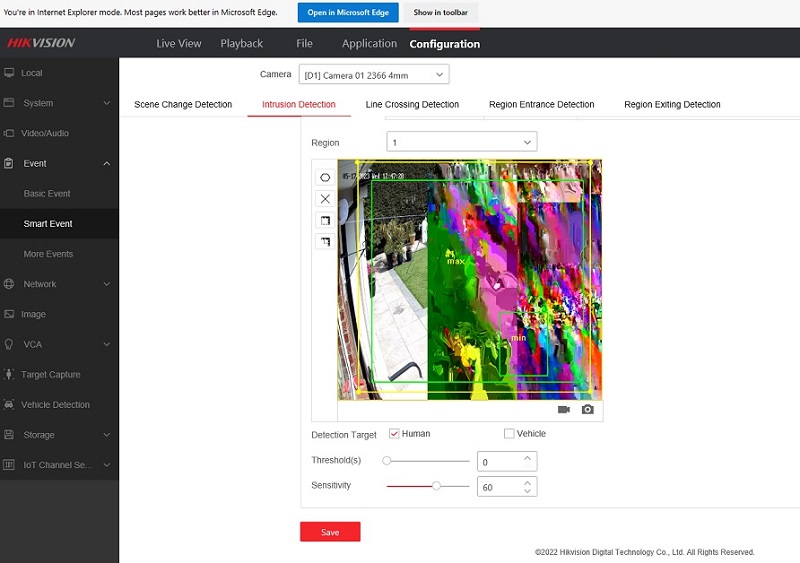Screen dimensions: 800x563
Task: Click Open in Microsoft Edge button
Action: point(348,12)
